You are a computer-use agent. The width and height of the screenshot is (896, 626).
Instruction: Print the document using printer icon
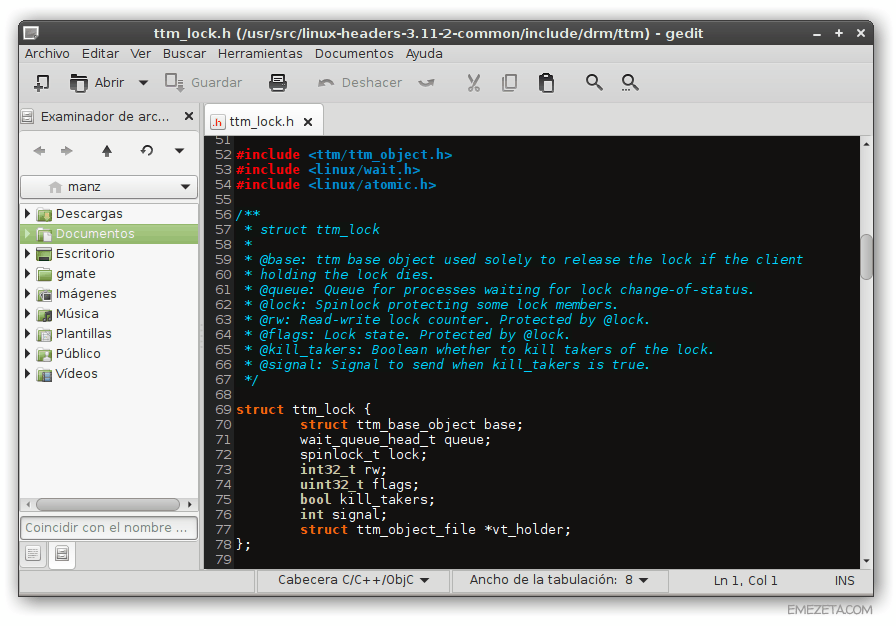278,83
